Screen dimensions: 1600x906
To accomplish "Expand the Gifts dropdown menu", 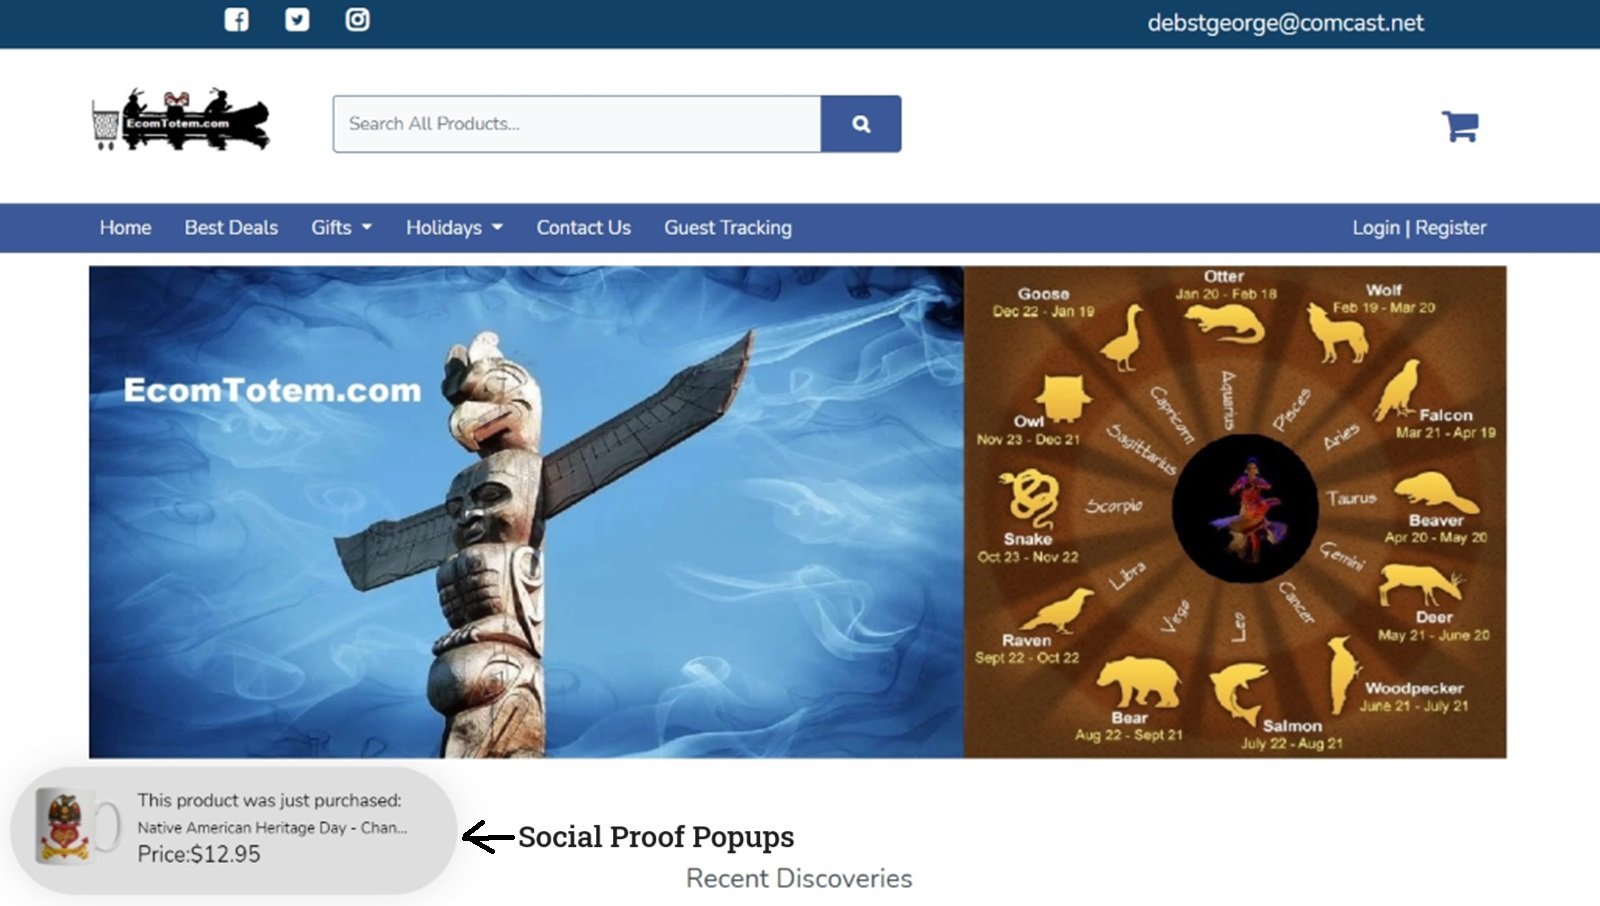I will coord(341,228).
